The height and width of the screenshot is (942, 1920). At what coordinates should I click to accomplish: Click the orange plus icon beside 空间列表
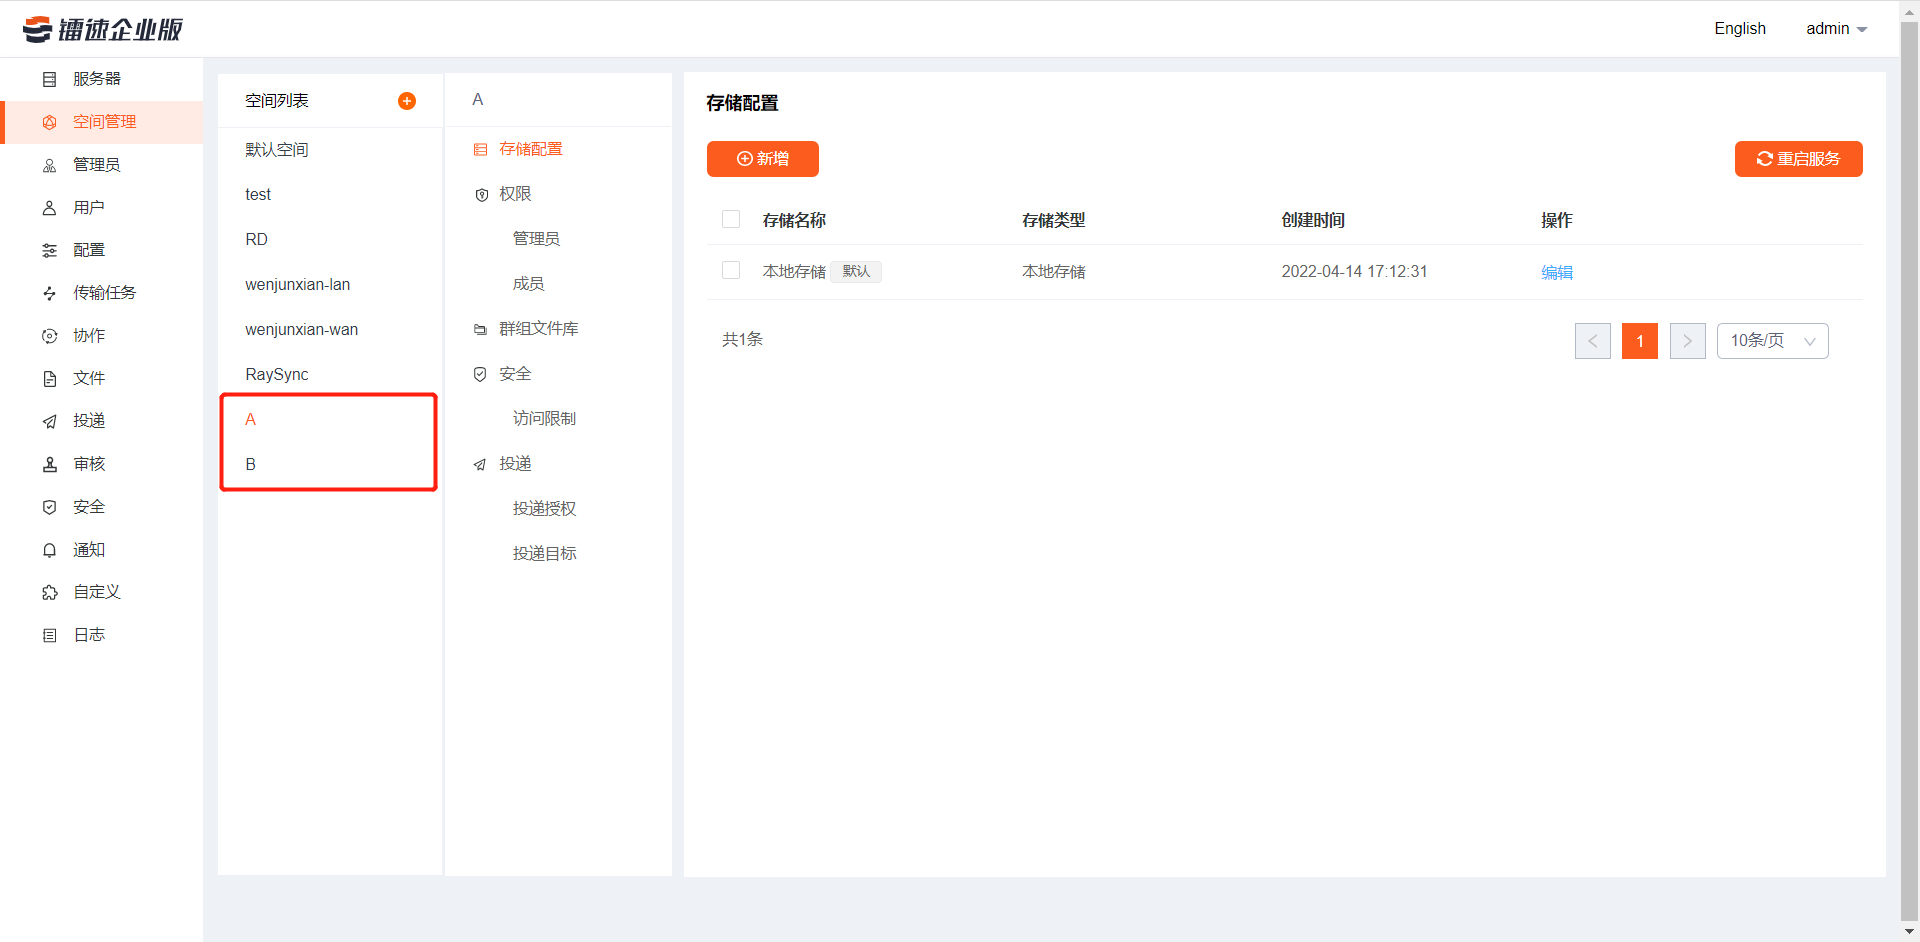tap(407, 100)
